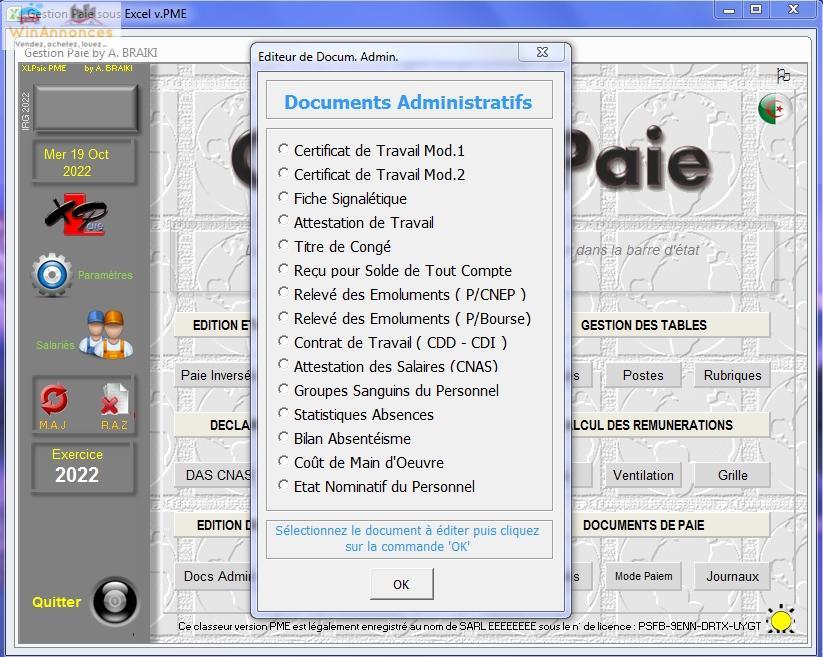
Task: Select Attestation des Salaires (CNAS)
Action: (x=284, y=367)
